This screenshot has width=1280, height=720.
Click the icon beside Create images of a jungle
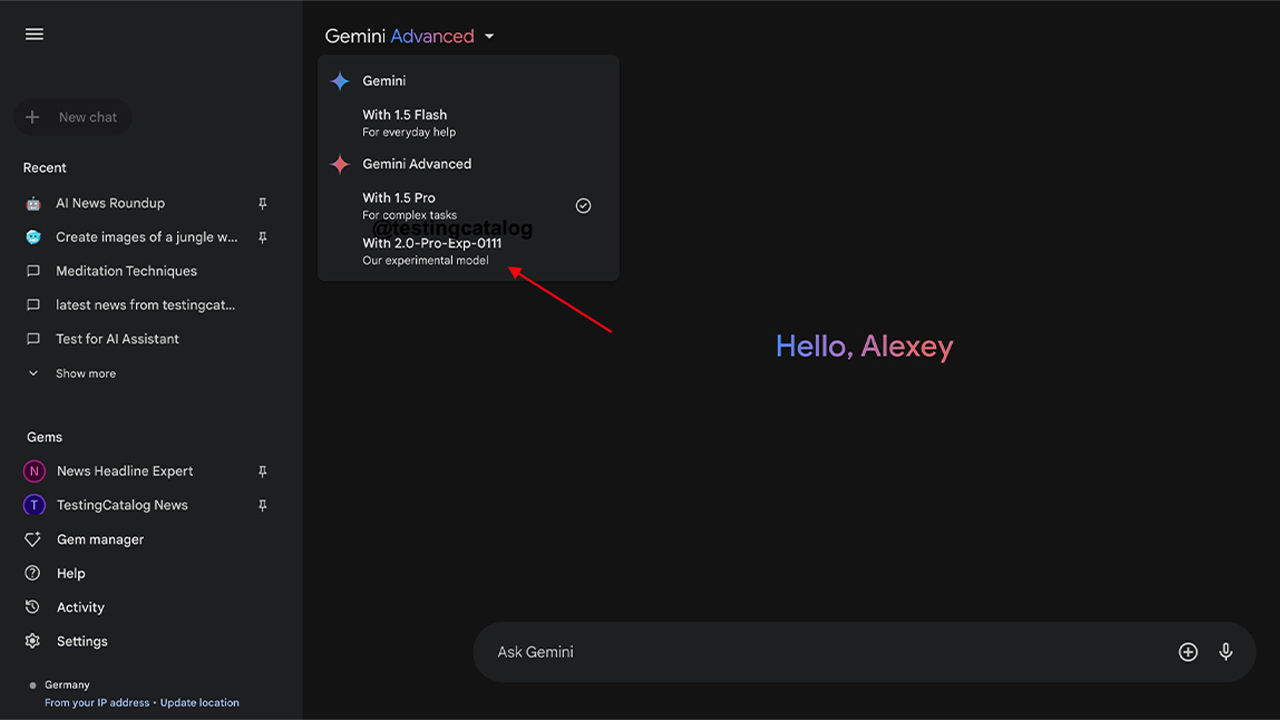pos(34,237)
